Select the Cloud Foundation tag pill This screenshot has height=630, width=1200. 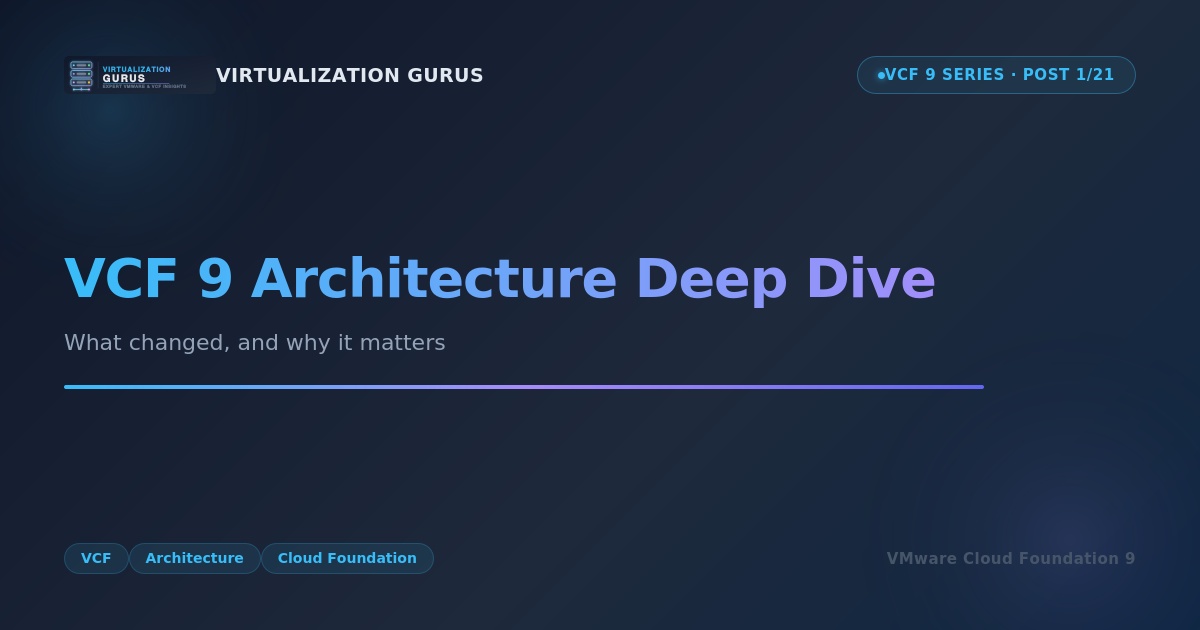click(347, 558)
